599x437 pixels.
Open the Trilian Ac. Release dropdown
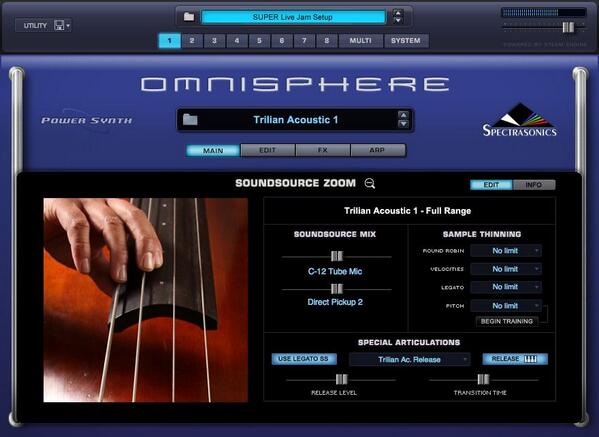coord(409,359)
